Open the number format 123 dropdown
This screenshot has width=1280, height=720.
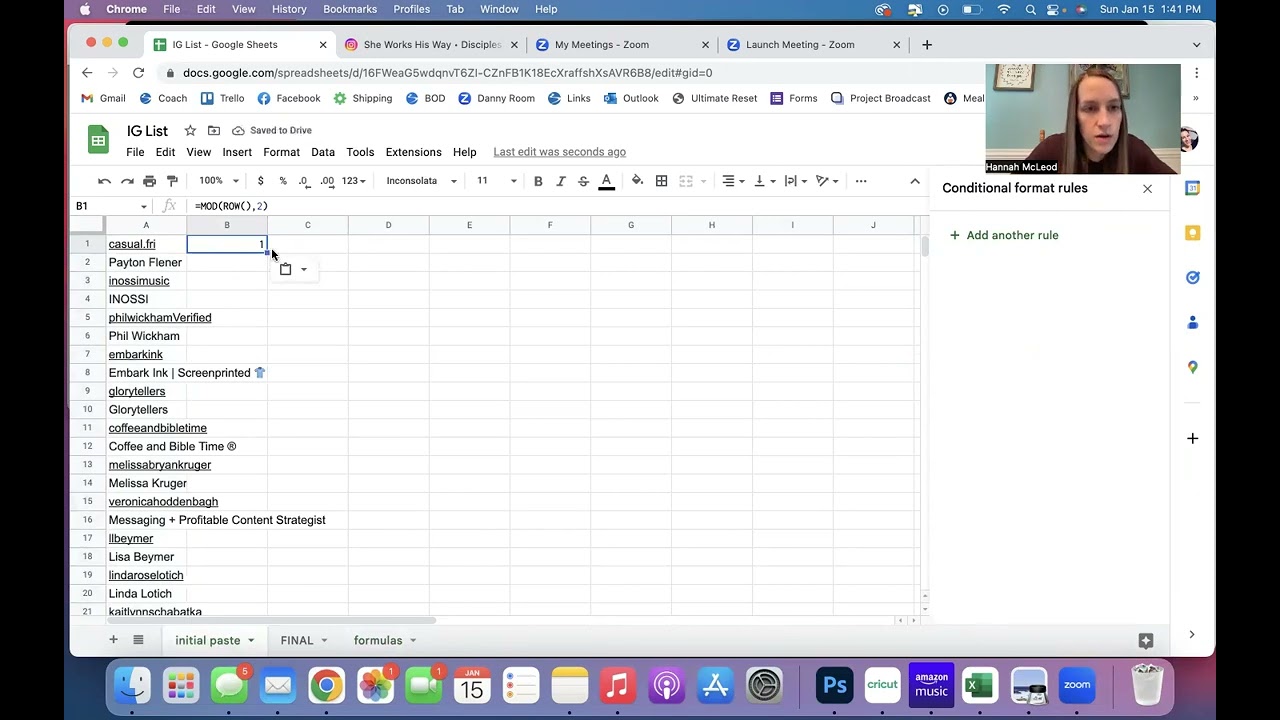(355, 181)
